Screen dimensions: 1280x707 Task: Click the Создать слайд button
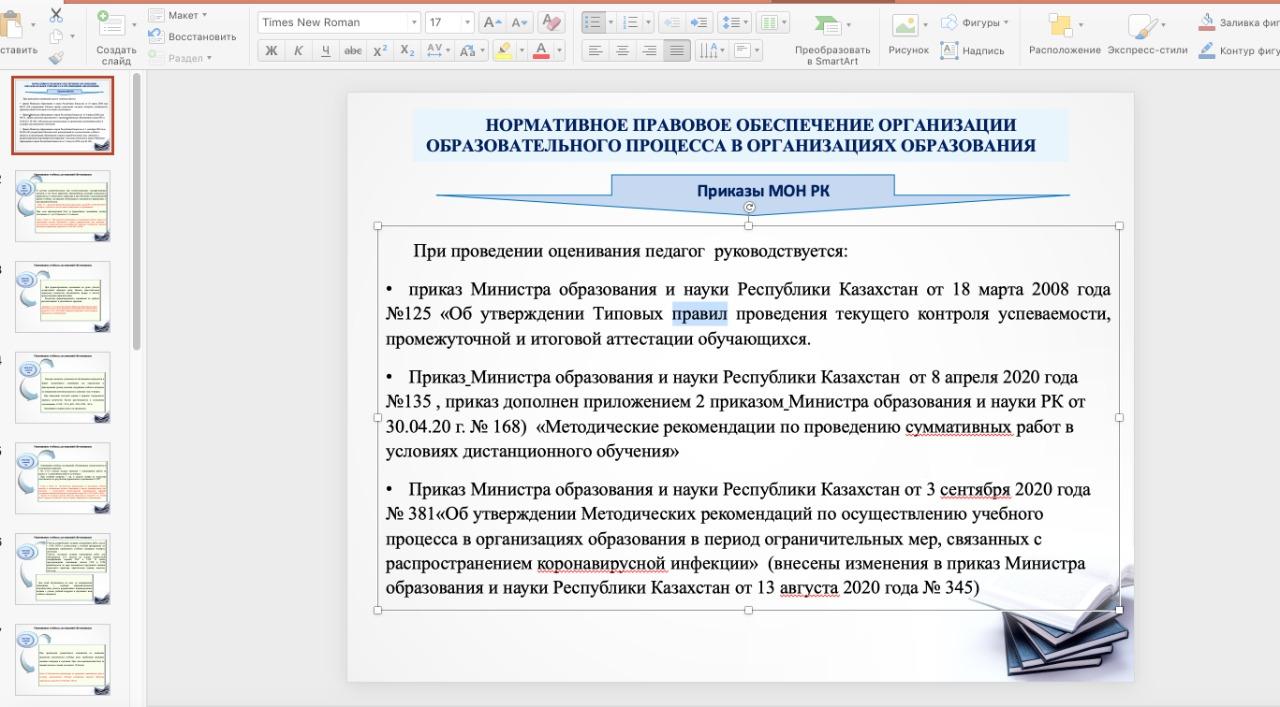click(116, 33)
